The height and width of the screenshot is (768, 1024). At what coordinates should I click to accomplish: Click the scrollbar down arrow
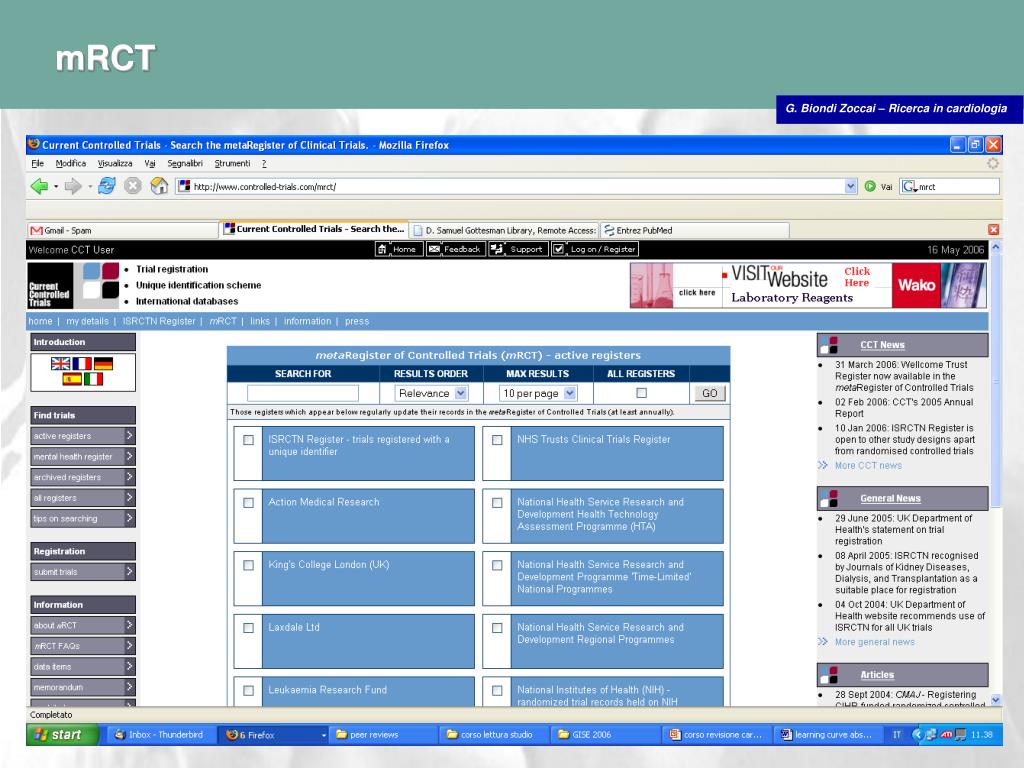pos(995,699)
